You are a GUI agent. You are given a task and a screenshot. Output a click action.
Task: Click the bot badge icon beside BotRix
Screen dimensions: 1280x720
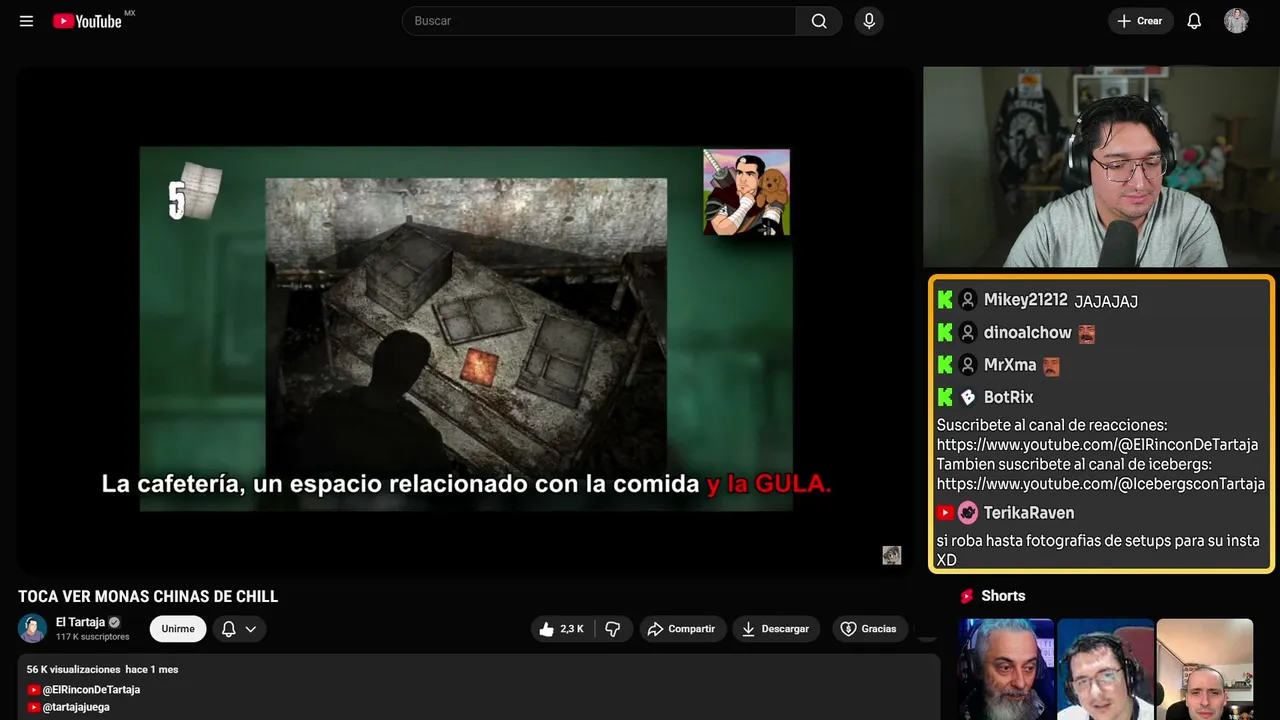click(968, 397)
